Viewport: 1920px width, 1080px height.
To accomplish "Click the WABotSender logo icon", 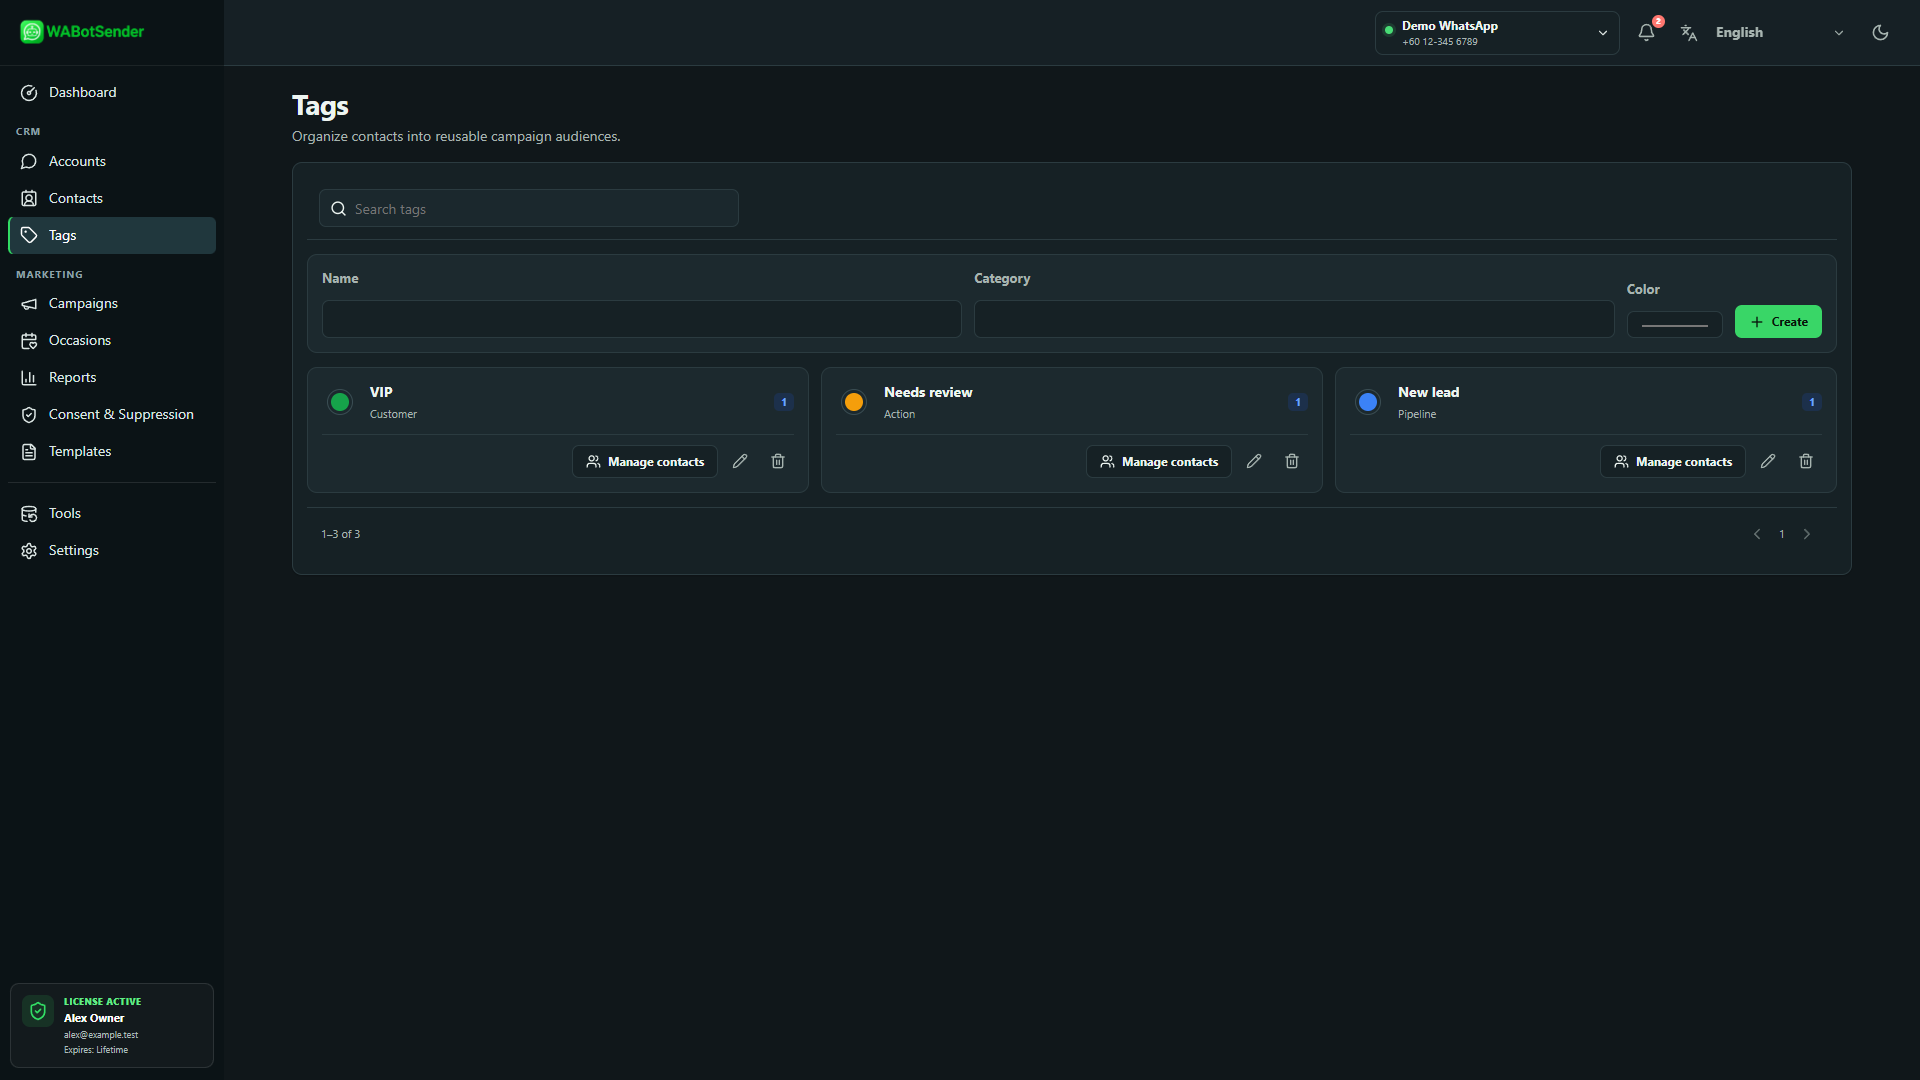I will [32, 32].
